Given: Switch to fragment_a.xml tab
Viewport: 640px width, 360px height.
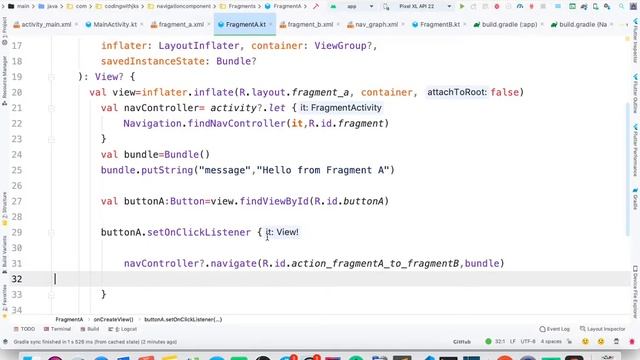Looking at the screenshot, I should pos(177,24).
